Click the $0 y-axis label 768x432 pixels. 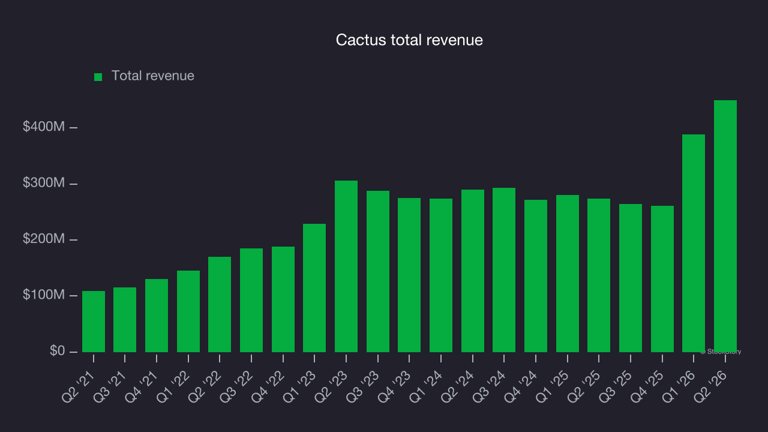(57, 351)
